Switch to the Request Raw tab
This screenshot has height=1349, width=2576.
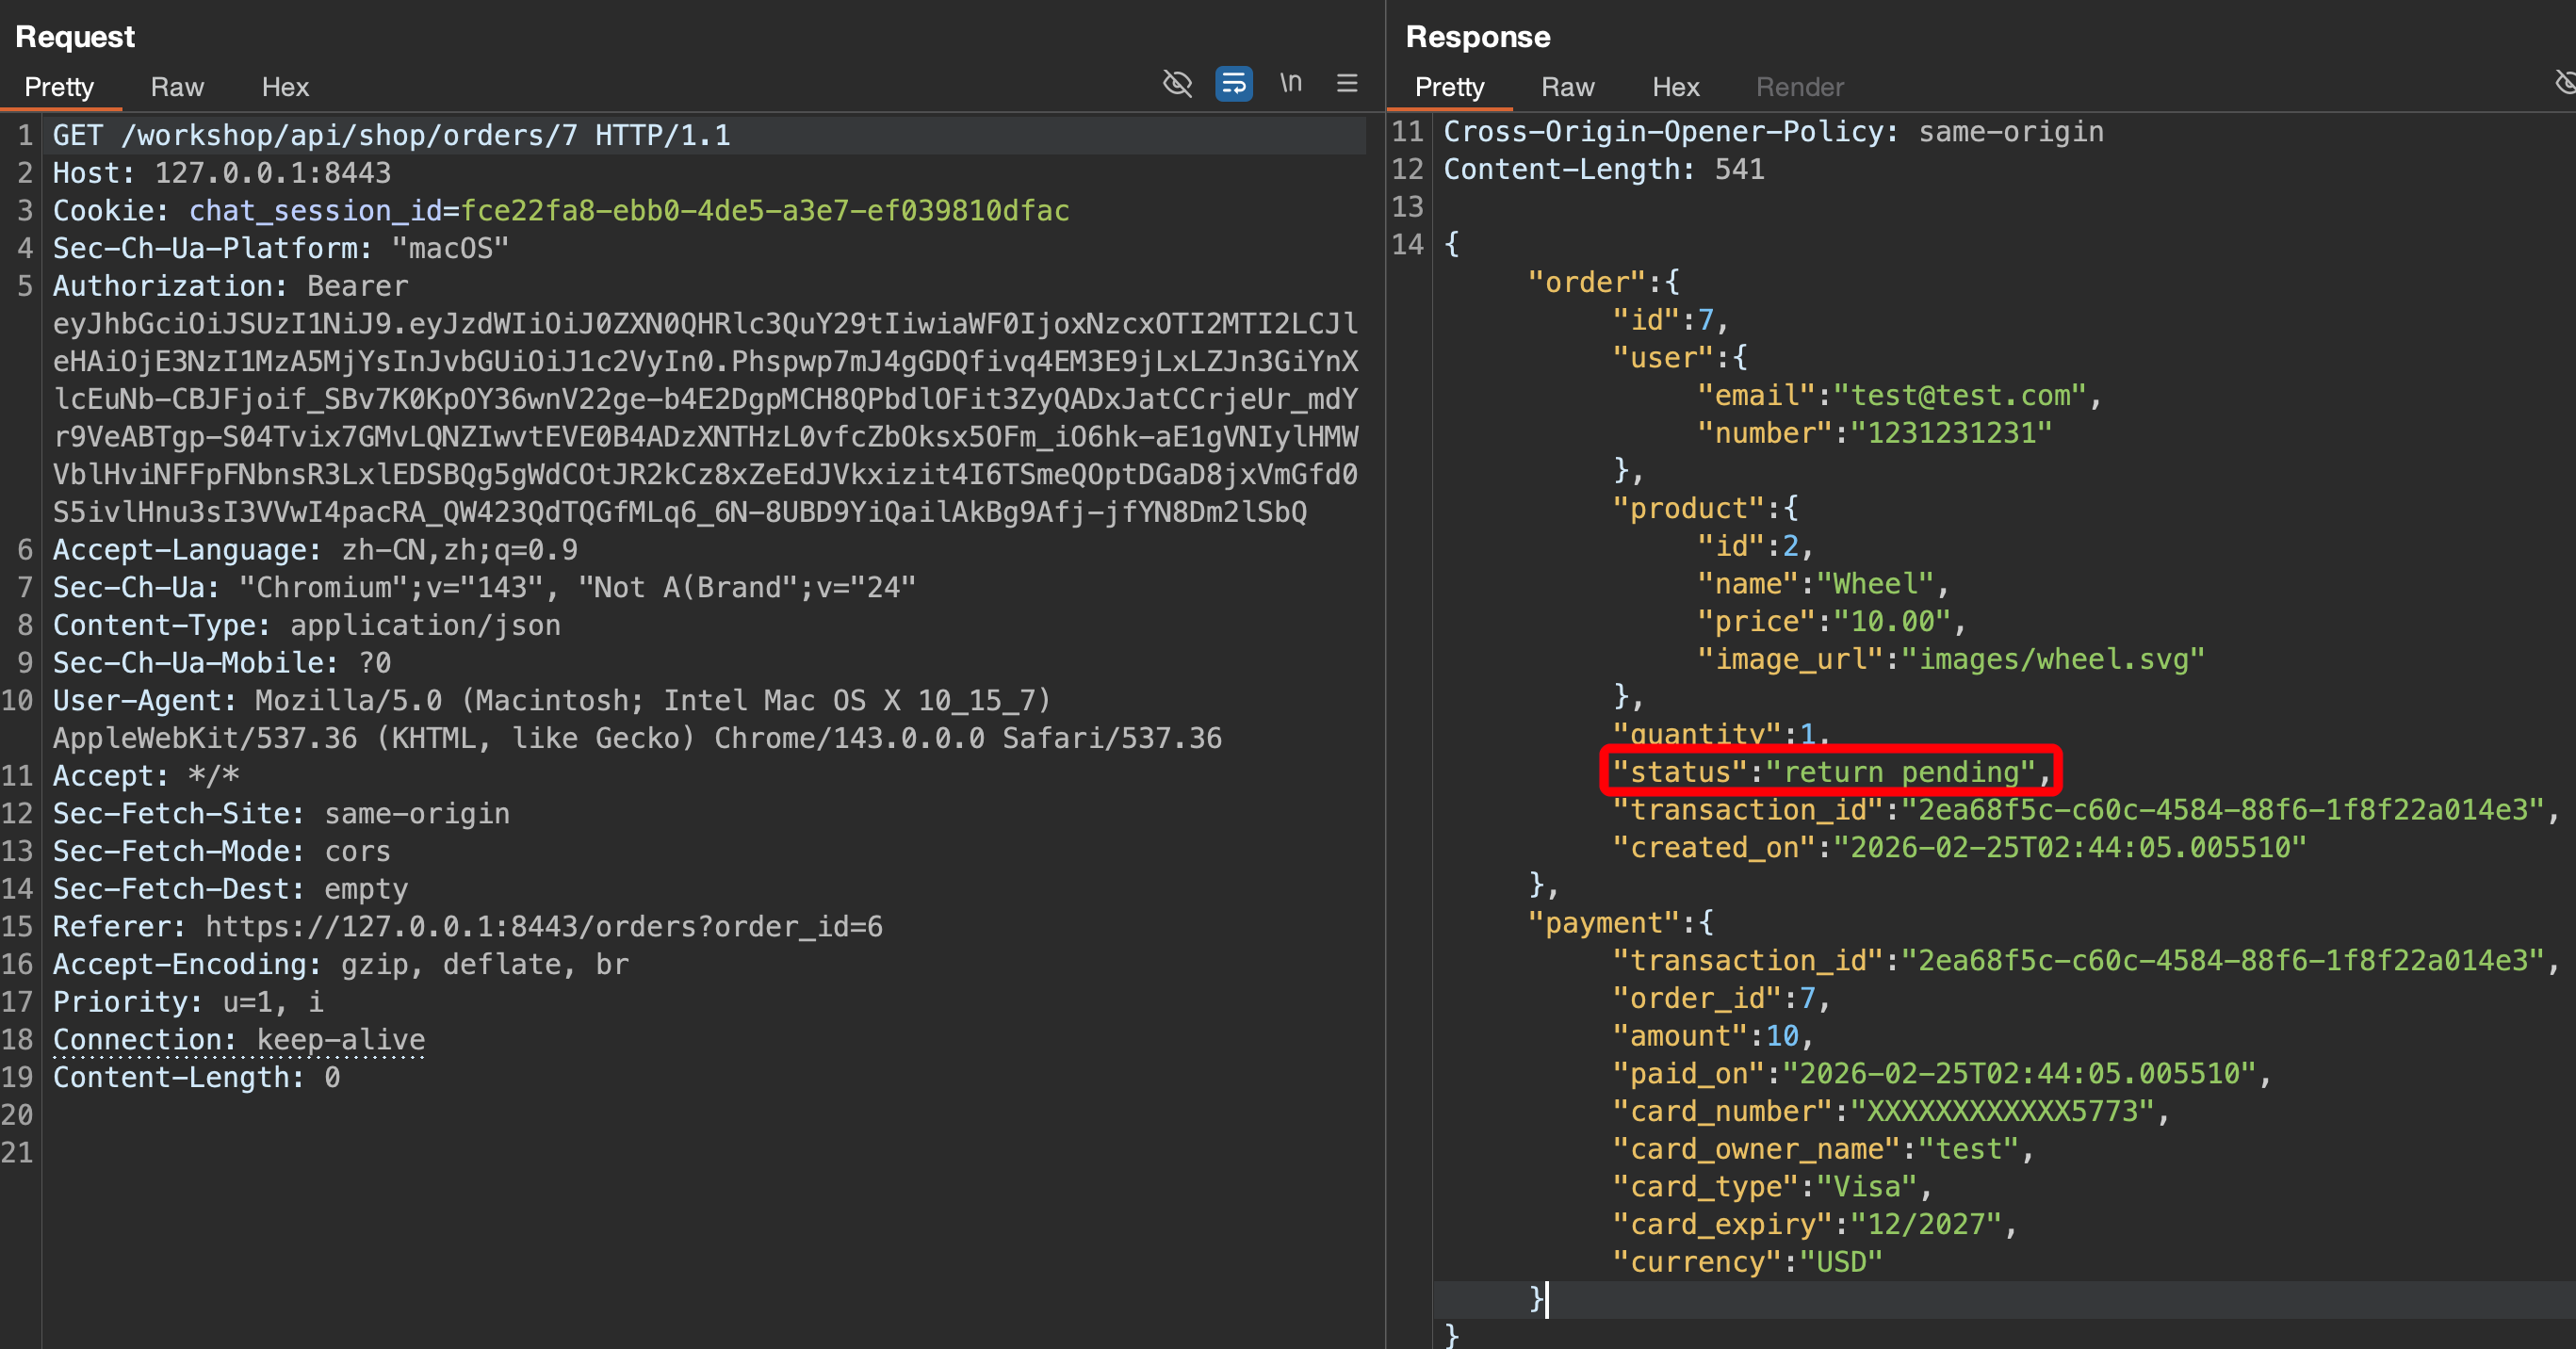177,87
